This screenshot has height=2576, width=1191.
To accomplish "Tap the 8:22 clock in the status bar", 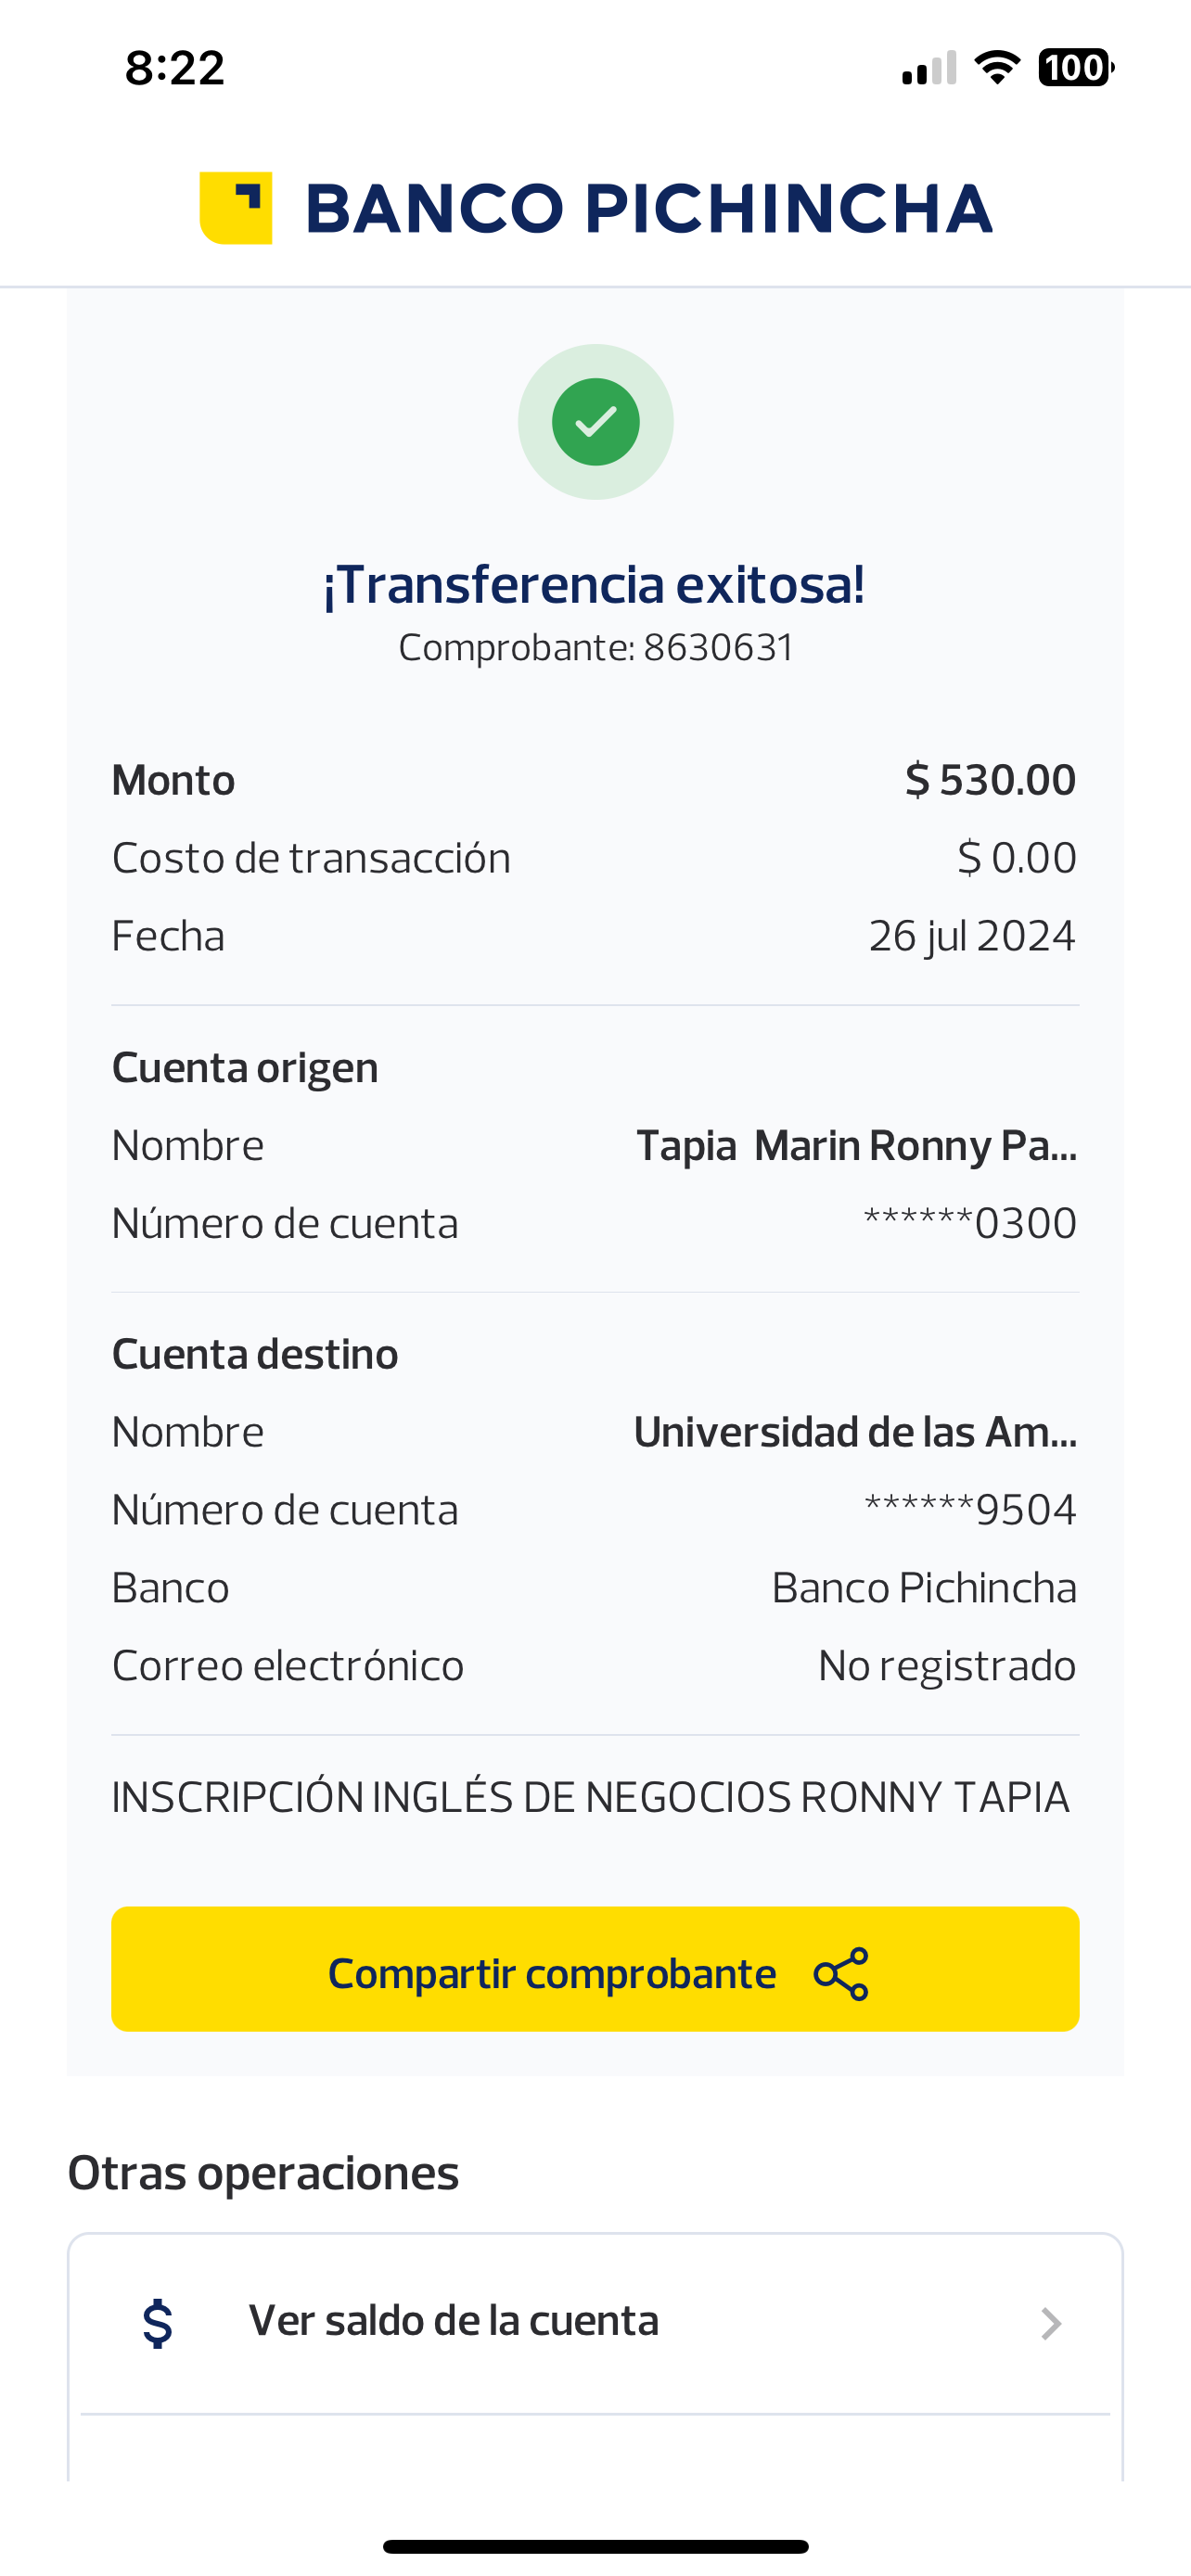I will click(x=175, y=69).
